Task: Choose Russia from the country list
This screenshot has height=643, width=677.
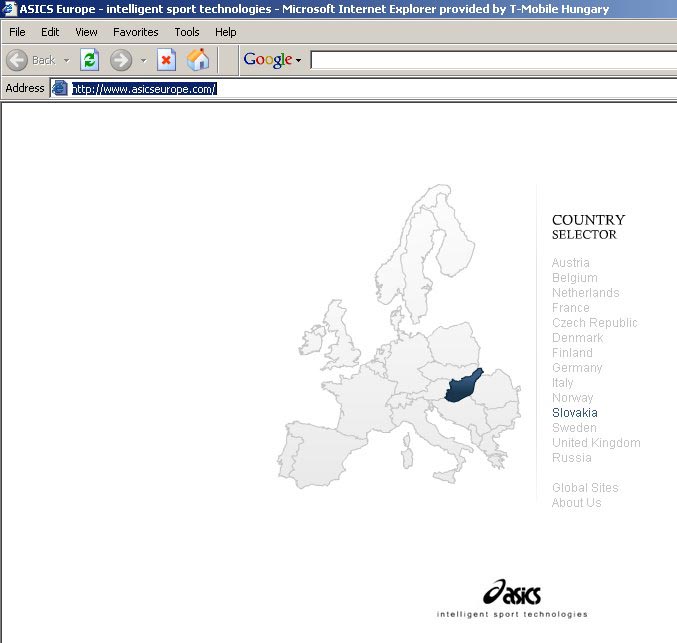Action: 572,458
